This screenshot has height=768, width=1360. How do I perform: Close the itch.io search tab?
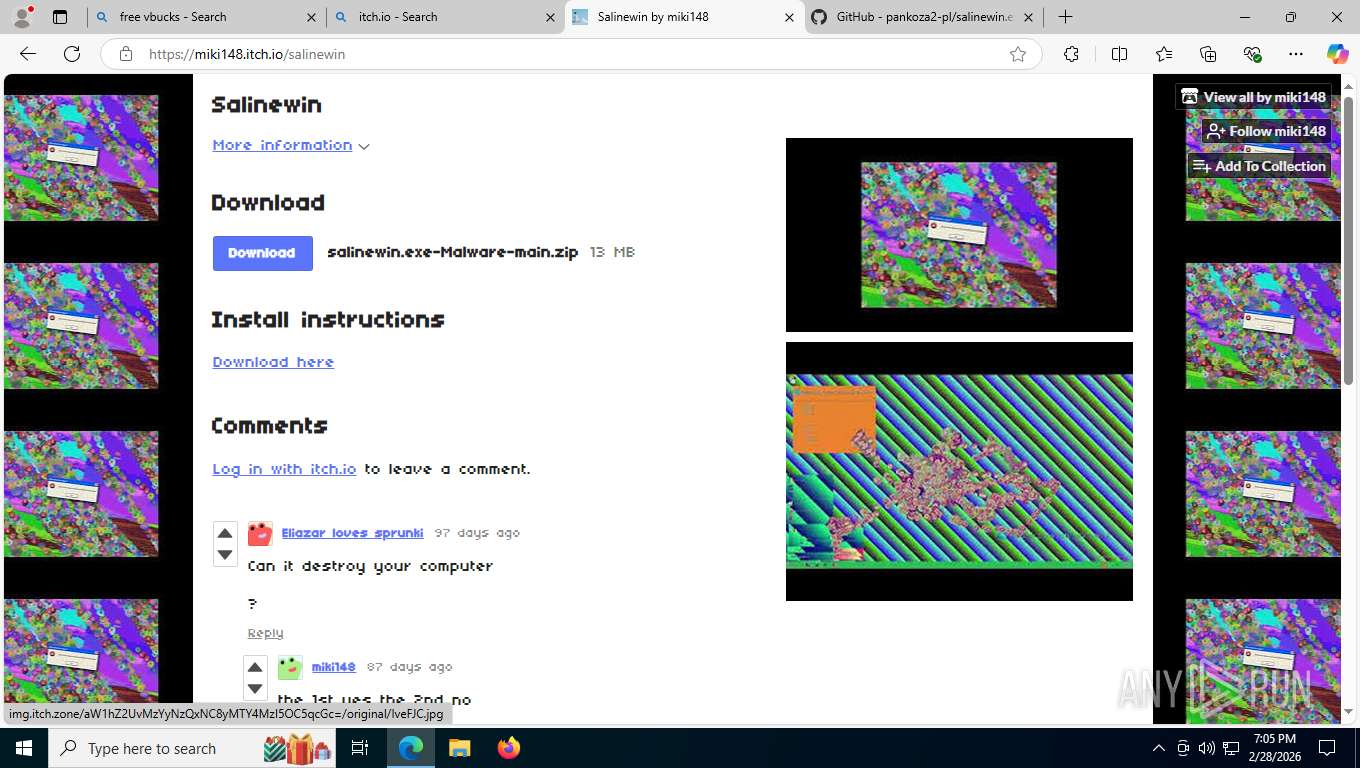pyautogui.click(x=550, y=17)
